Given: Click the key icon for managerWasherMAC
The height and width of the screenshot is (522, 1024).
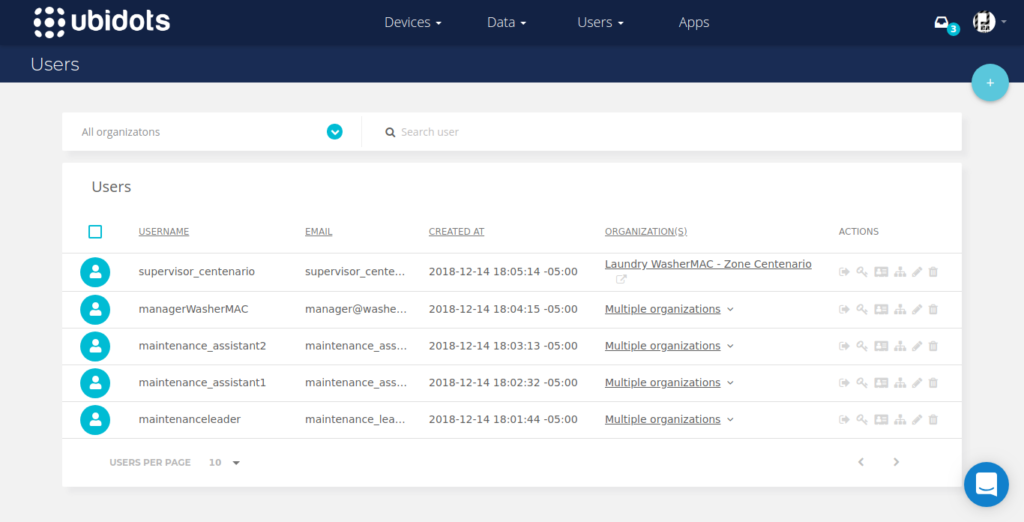Looking at the screenshot, I should click(862, 309).
